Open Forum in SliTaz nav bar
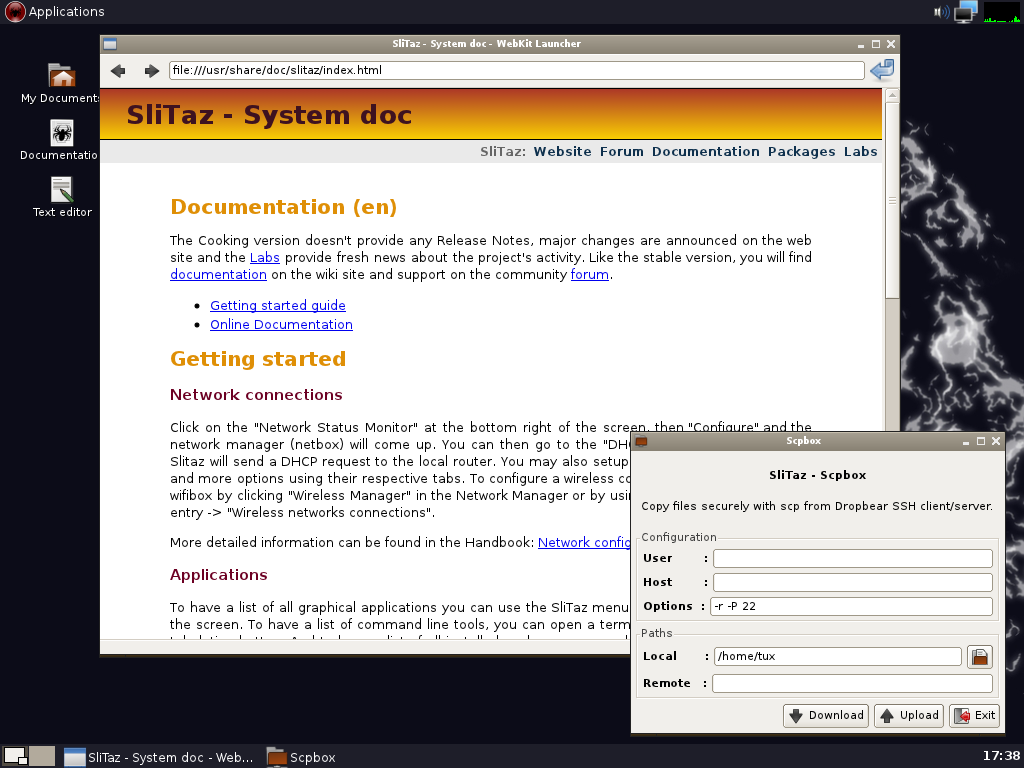This screenshot has height=768, width=1024. pos(622,152)
